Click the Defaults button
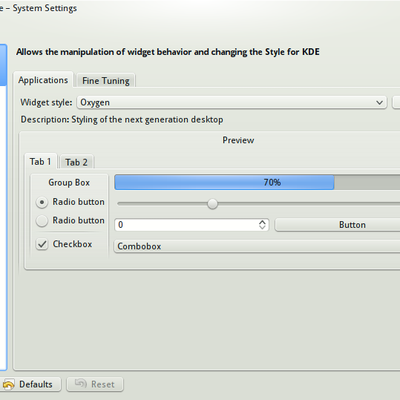The height and width of the screenshot is (400, 400). tap(31, 384)
